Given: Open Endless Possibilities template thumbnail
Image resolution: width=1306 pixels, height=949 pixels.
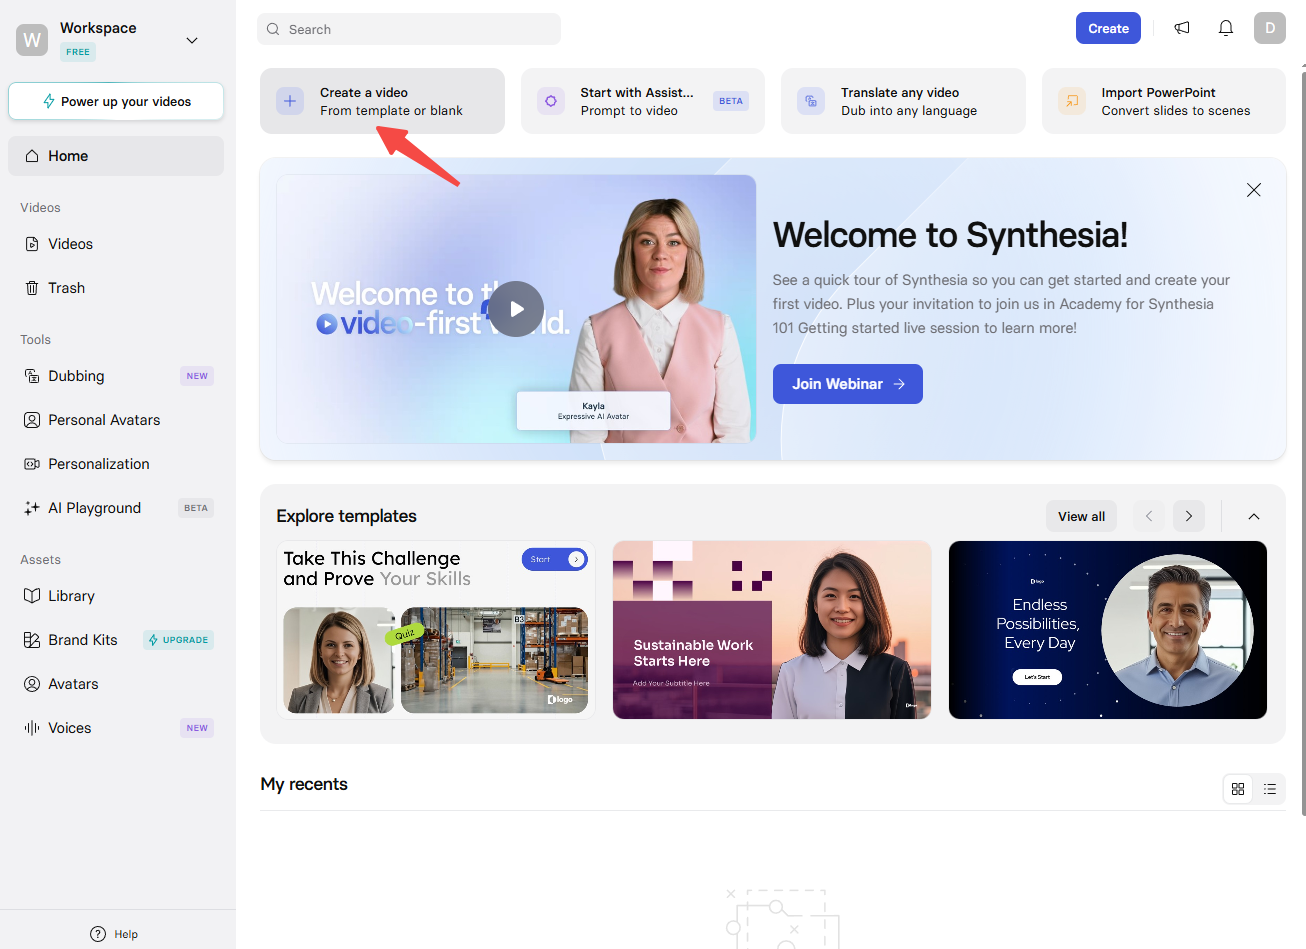Looking at the screenshot, I should (1108, 630).
